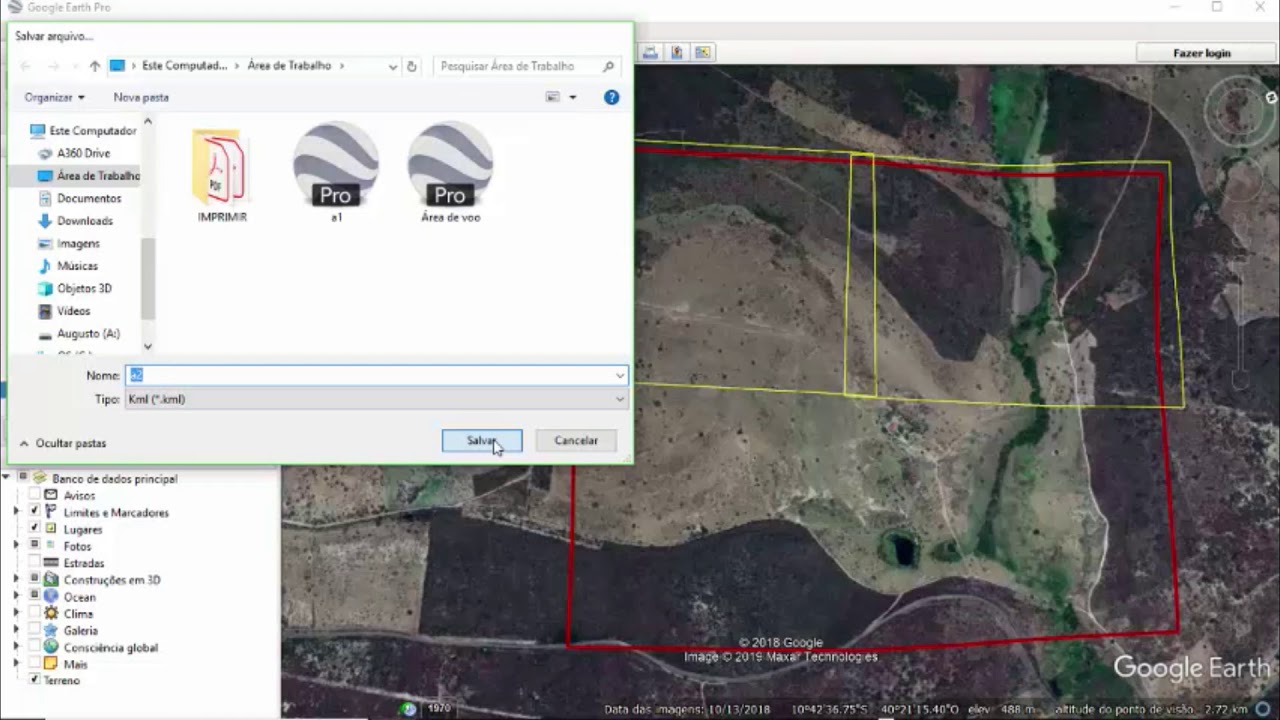Click the search magnifier icon
This screenshot has height=720, width=1280.
click(608, 66)
